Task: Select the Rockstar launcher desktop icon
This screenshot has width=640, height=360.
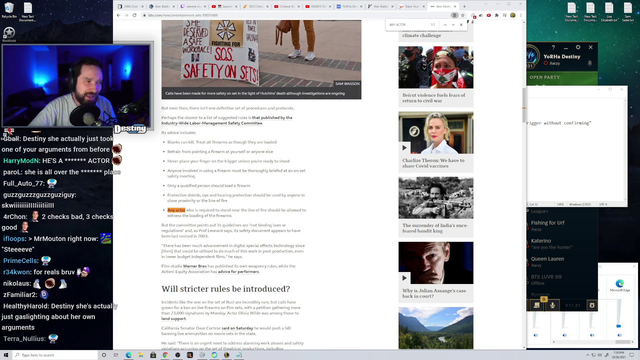Action: [x=9, y=34]
